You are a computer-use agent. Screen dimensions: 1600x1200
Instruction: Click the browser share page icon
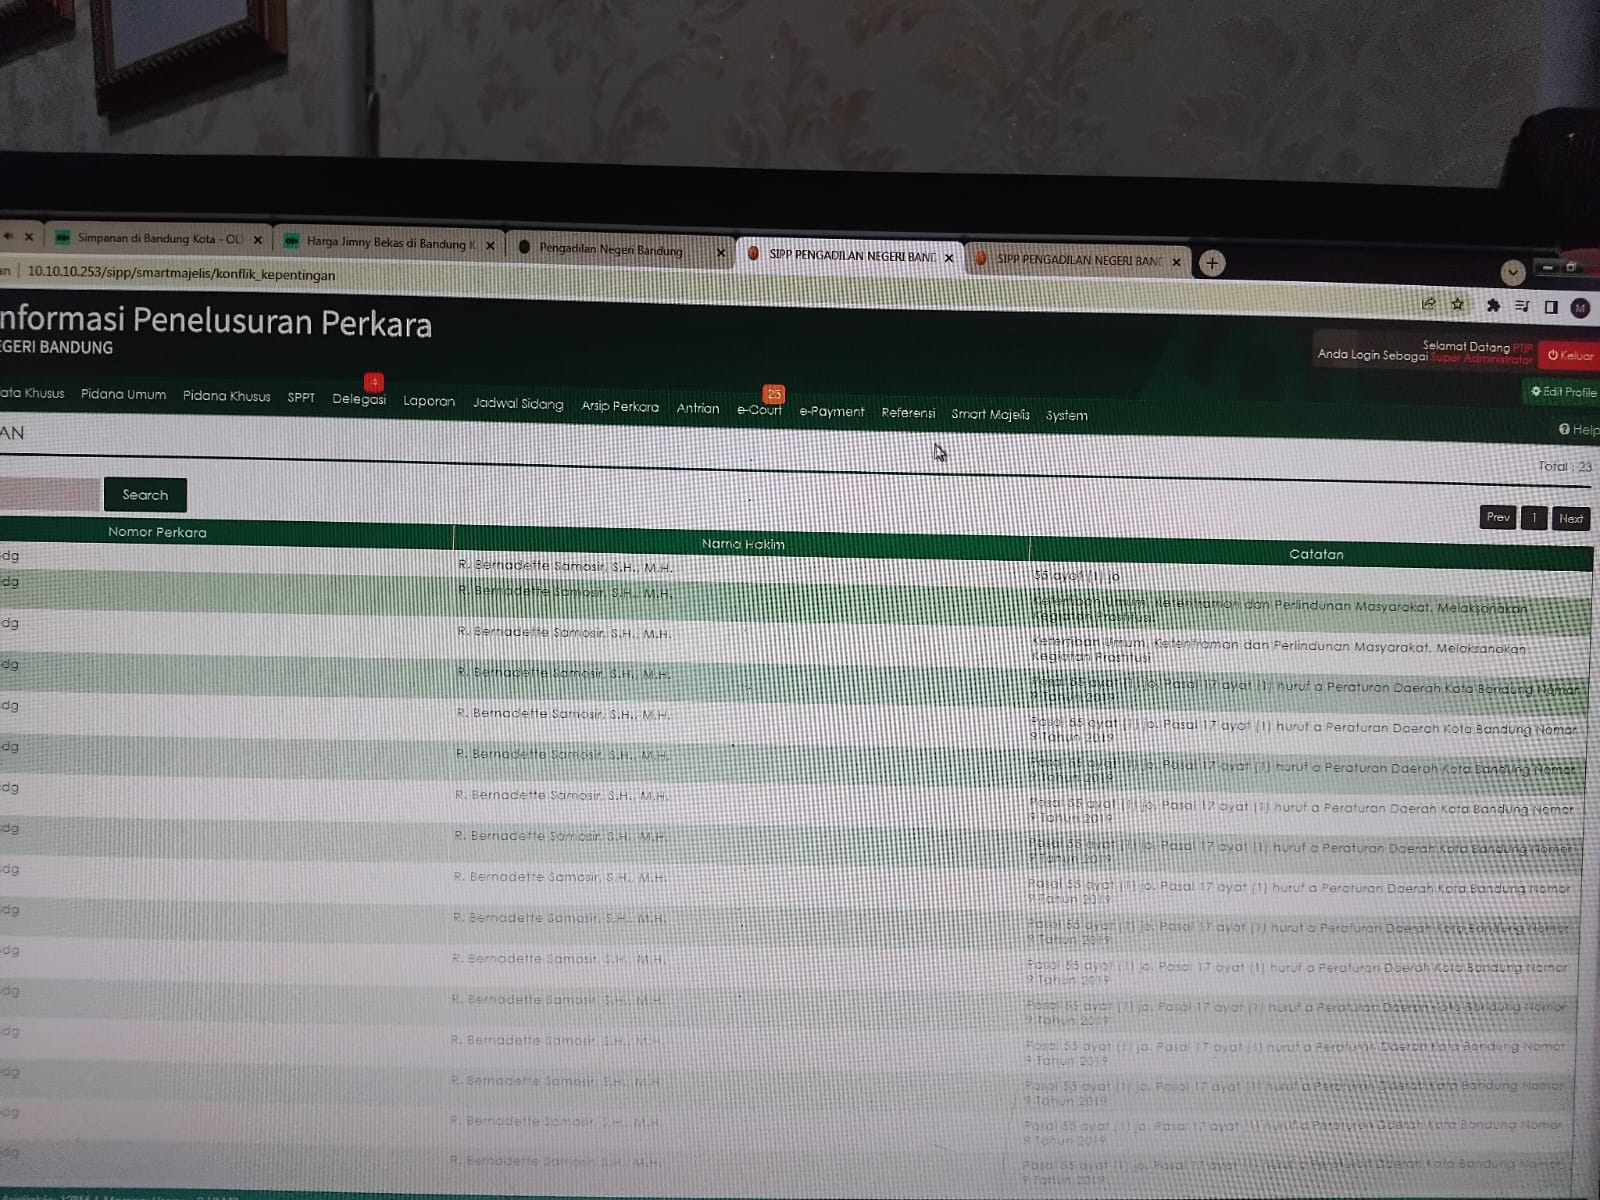[1428, 304]
